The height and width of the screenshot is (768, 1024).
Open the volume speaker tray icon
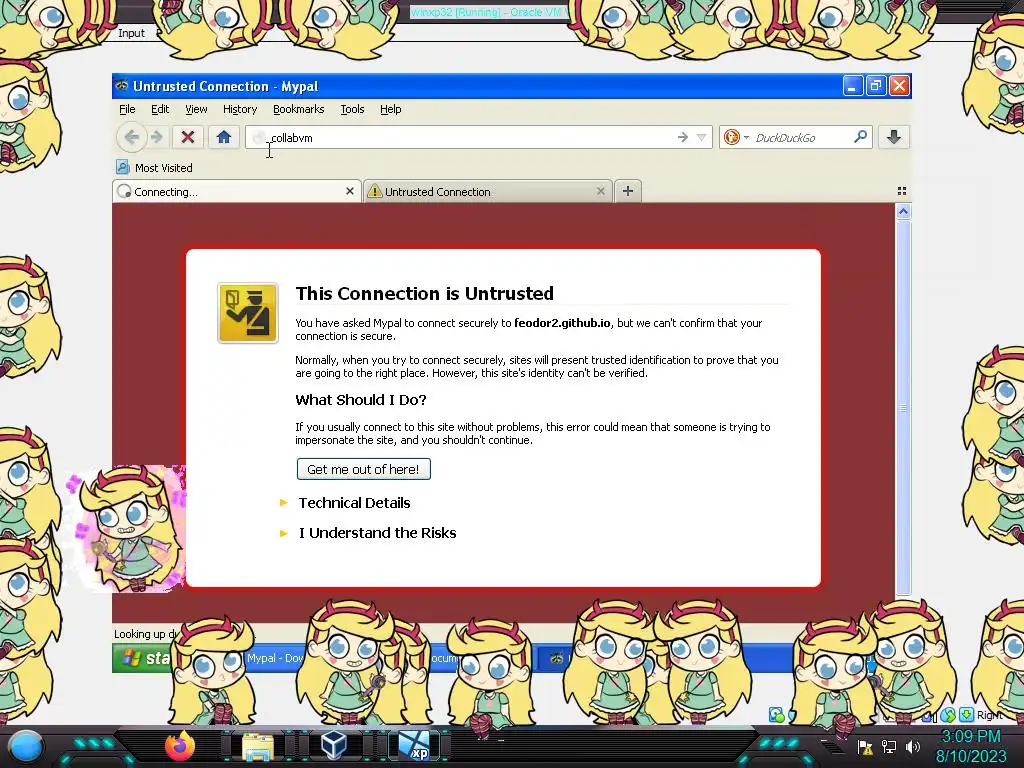[913, 746]
